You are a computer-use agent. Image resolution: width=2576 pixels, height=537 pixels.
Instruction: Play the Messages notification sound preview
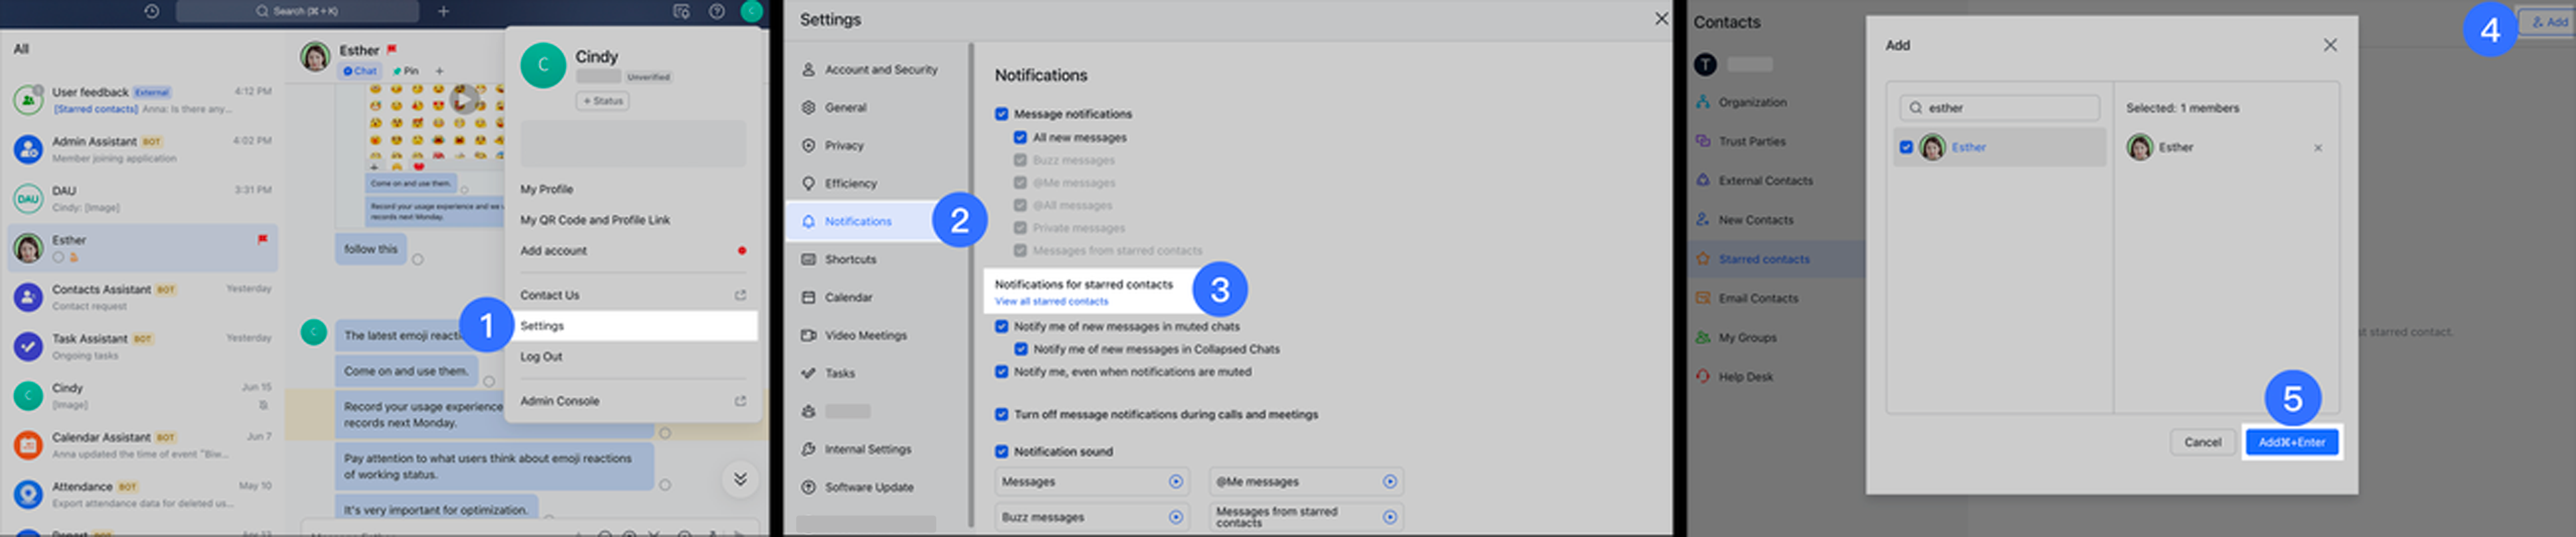click(x=1176, y=482)
